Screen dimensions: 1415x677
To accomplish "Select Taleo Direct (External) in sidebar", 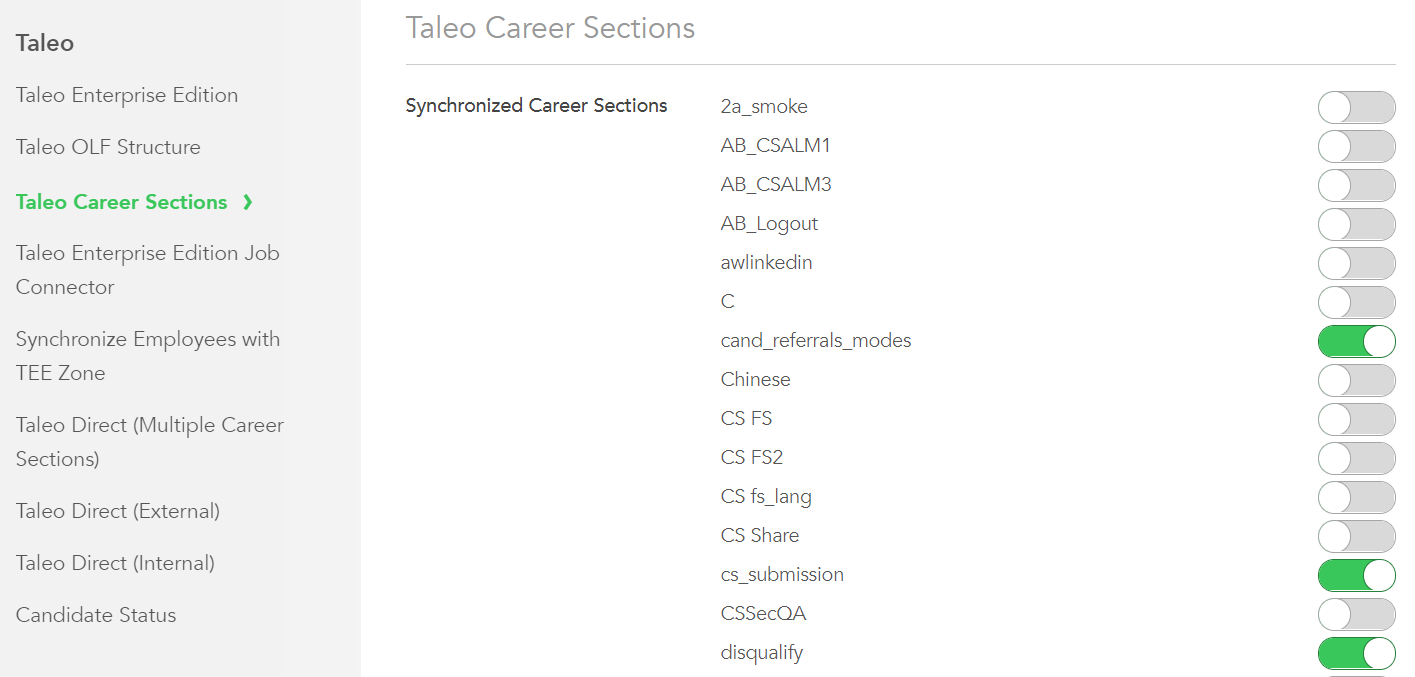I will coord(117,510).
